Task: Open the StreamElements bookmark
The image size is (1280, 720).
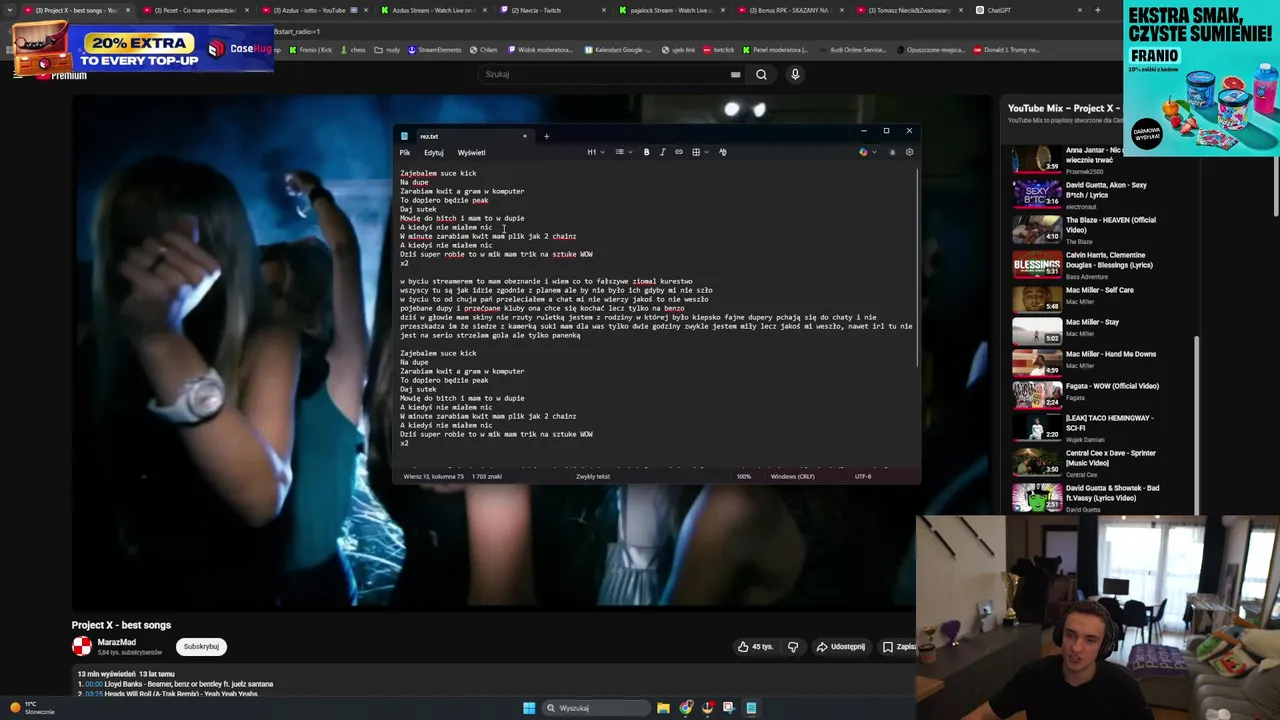Action: [x=435, y=50]
